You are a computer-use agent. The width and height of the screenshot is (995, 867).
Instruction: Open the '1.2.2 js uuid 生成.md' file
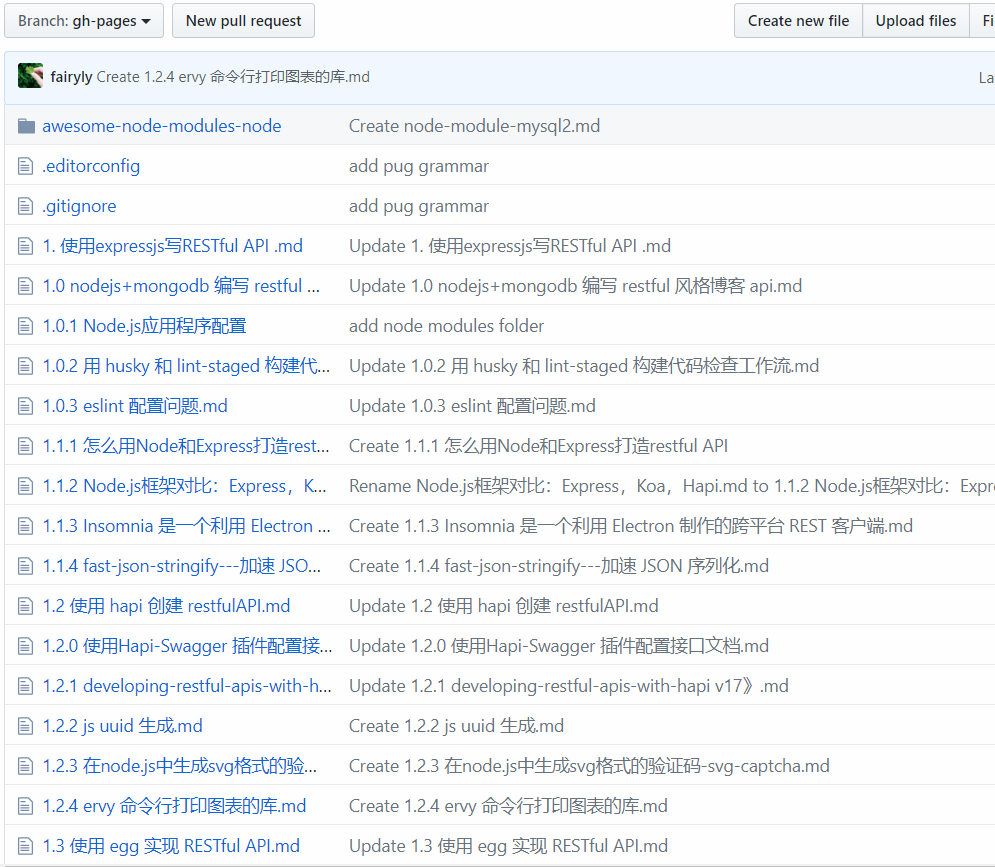point(122,726)
